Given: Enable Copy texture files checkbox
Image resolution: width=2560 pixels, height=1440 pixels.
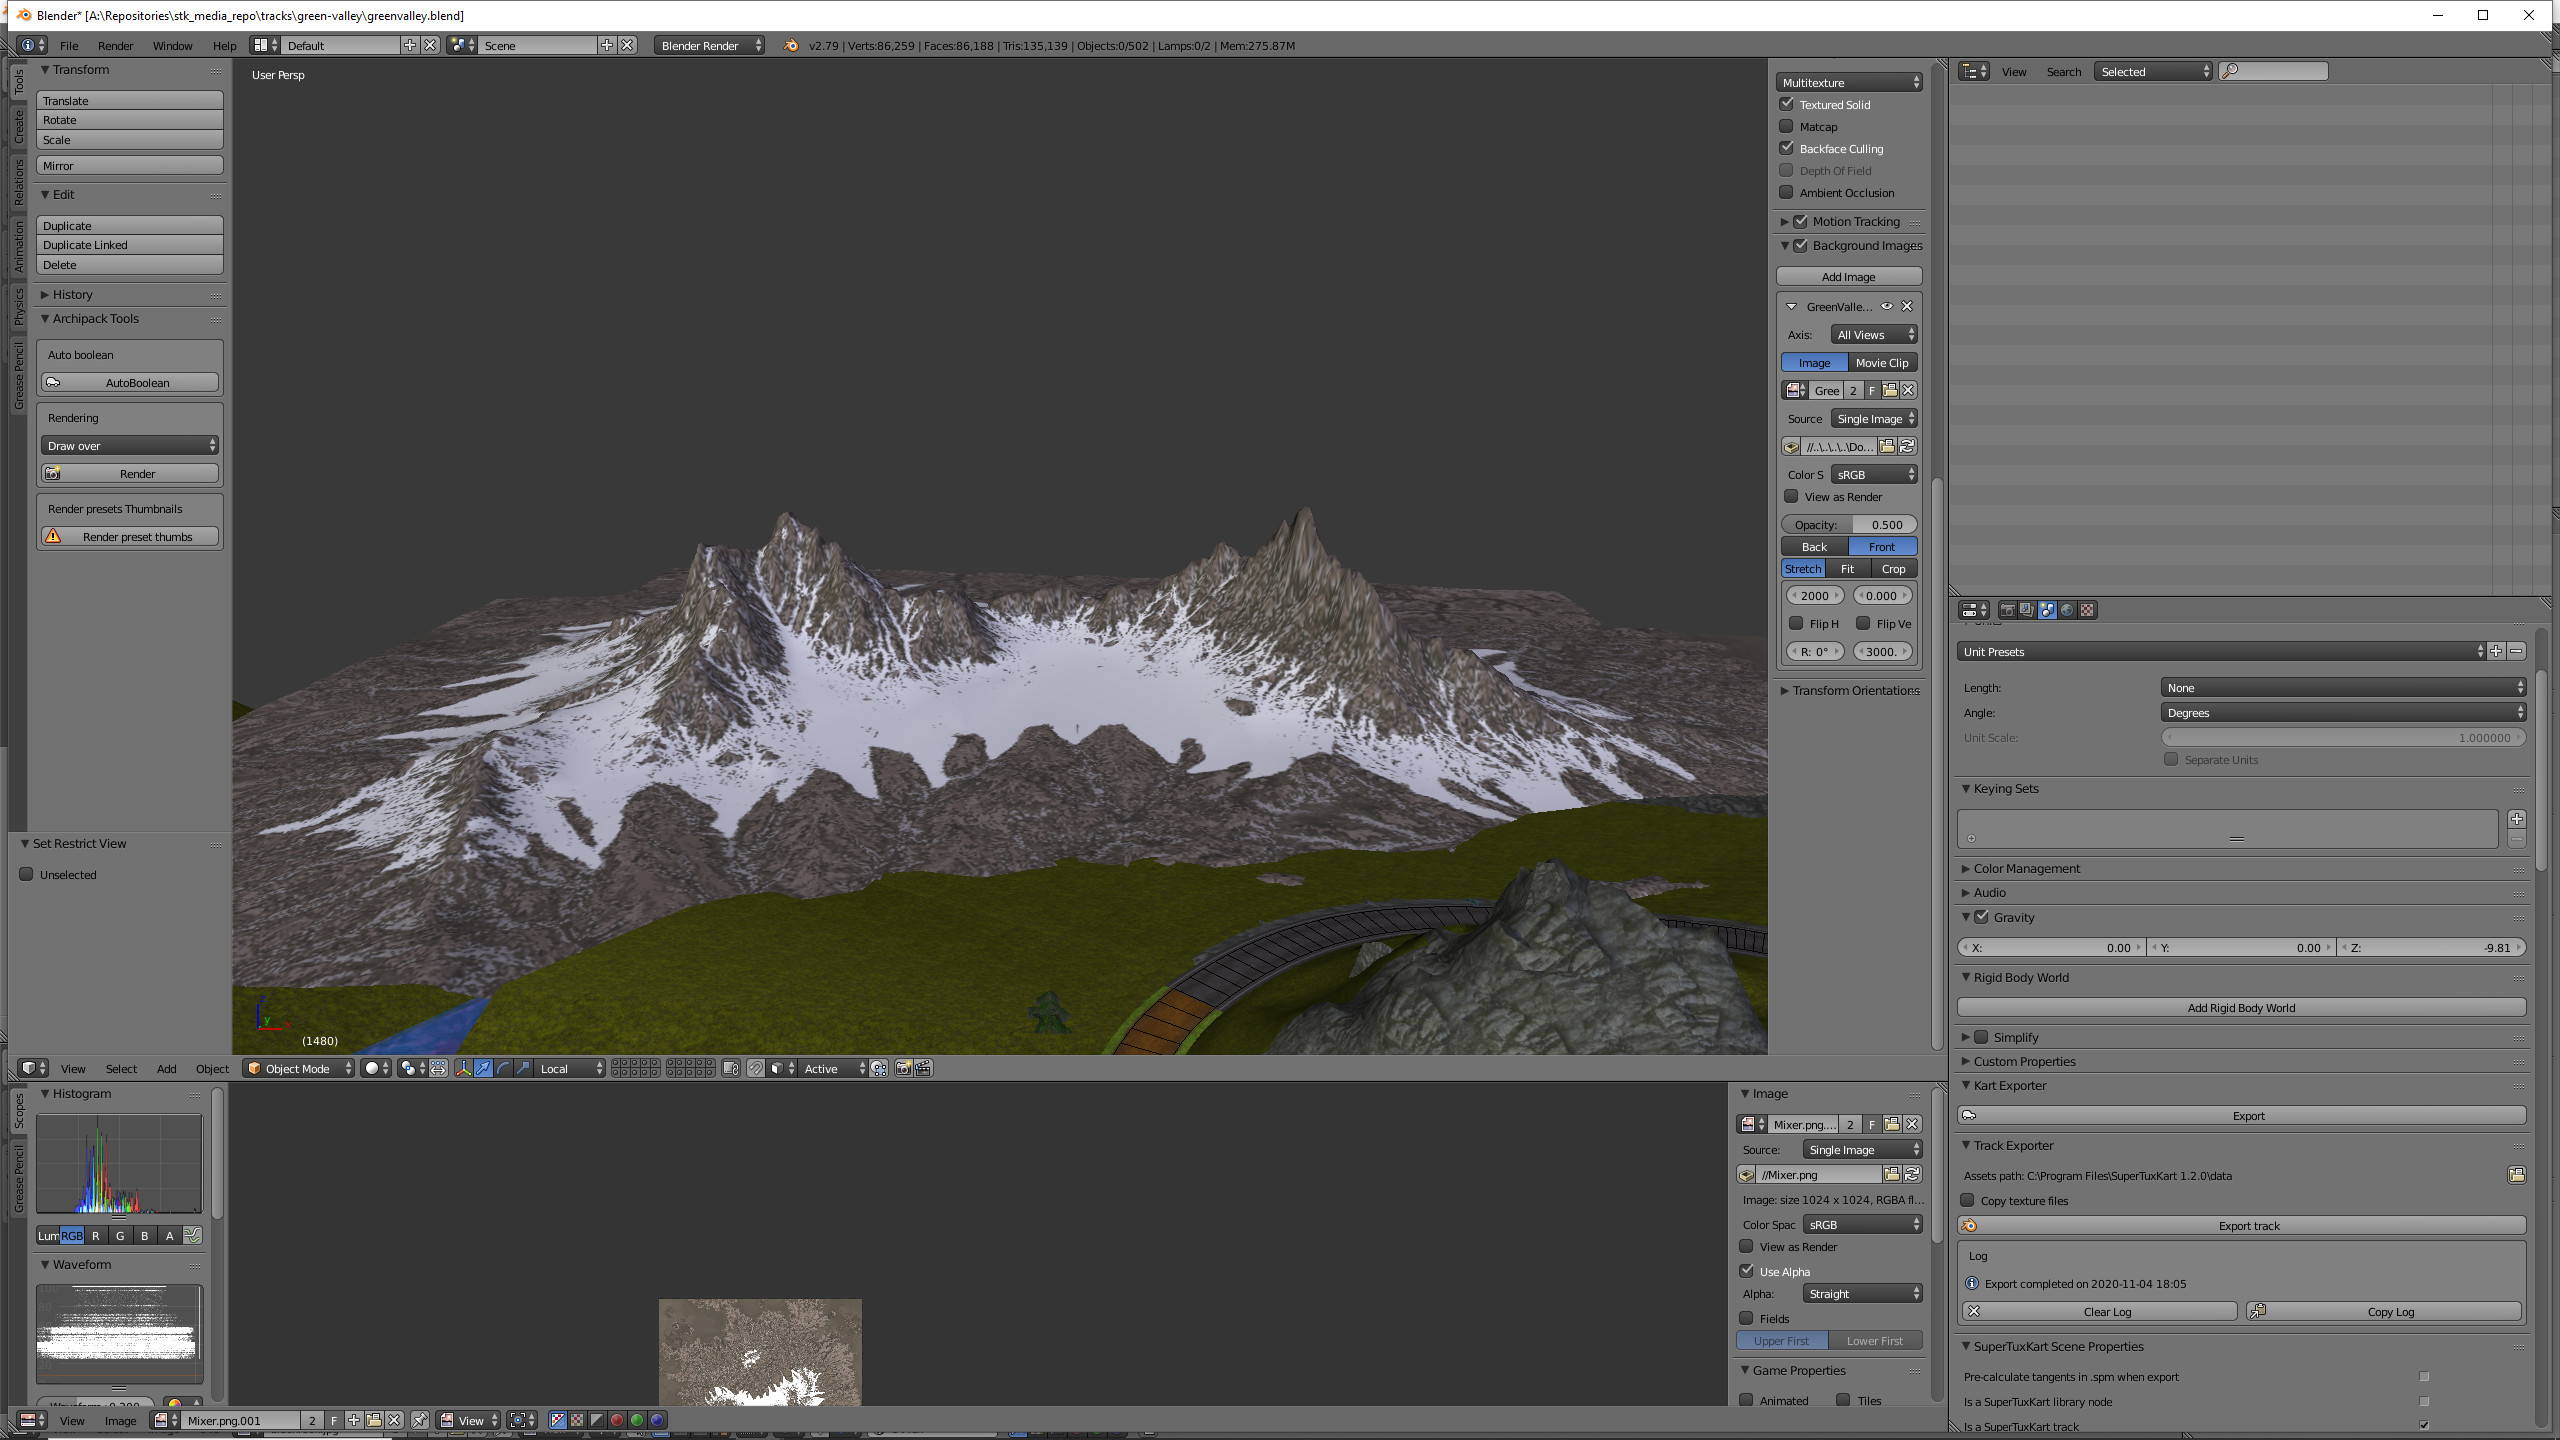Looking at the screenshot, I should (1968, 1200).
